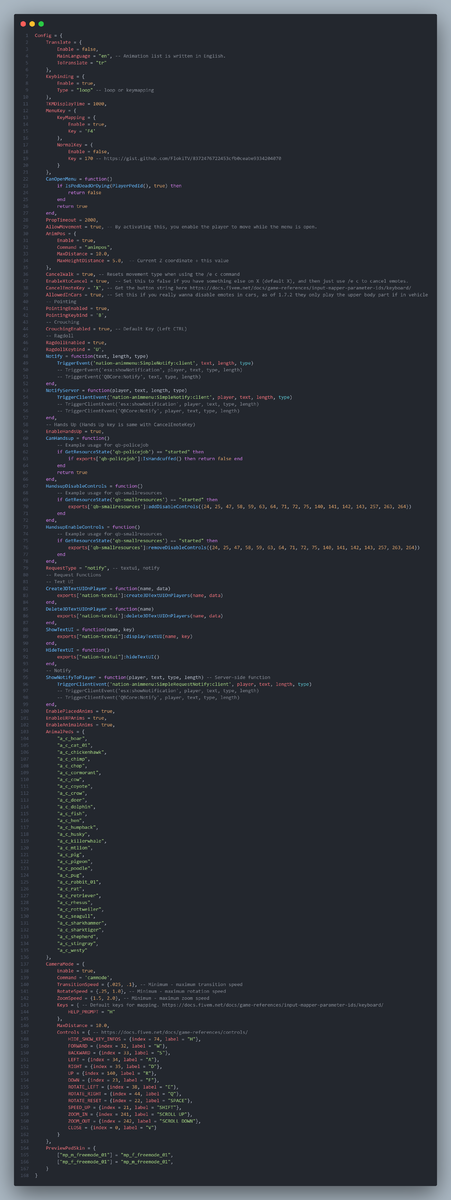Click the 'KeyMapping = {' line

point(76,117)
